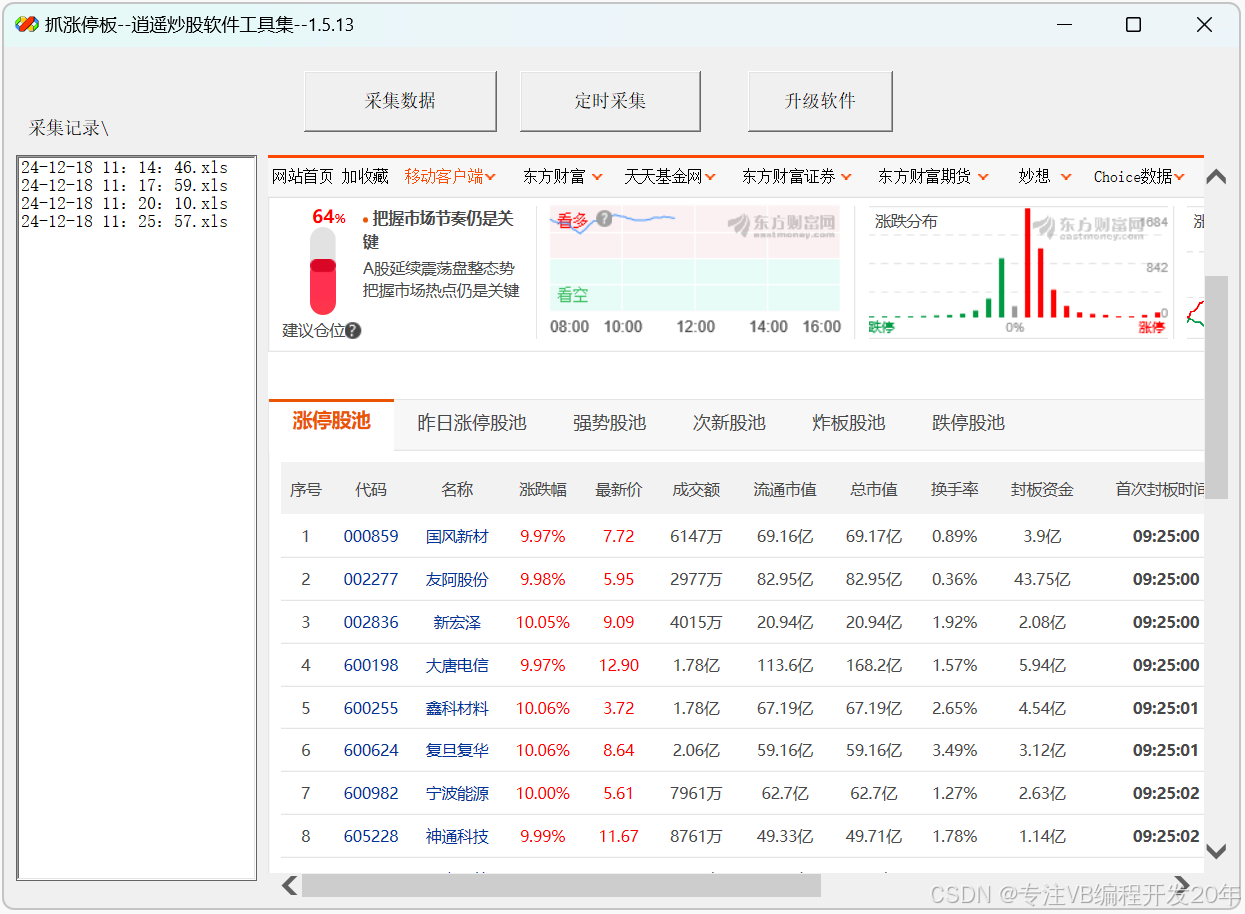The width and height of the screenshot is (1245, 914).
Task: Sort by the 涨跌幅 column header
Action: point(543,490)
